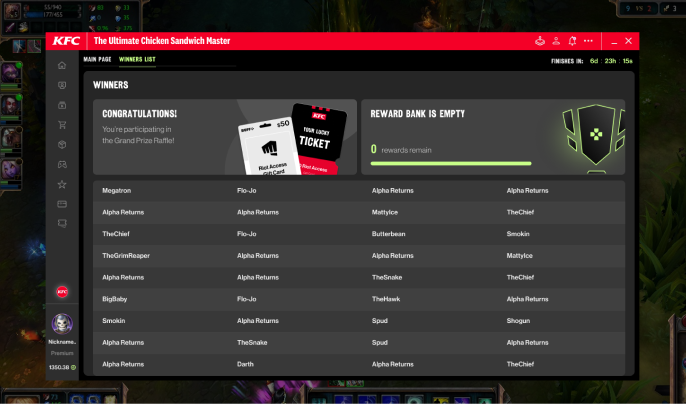Open the notifications bell icon

(x=572, y=41)
